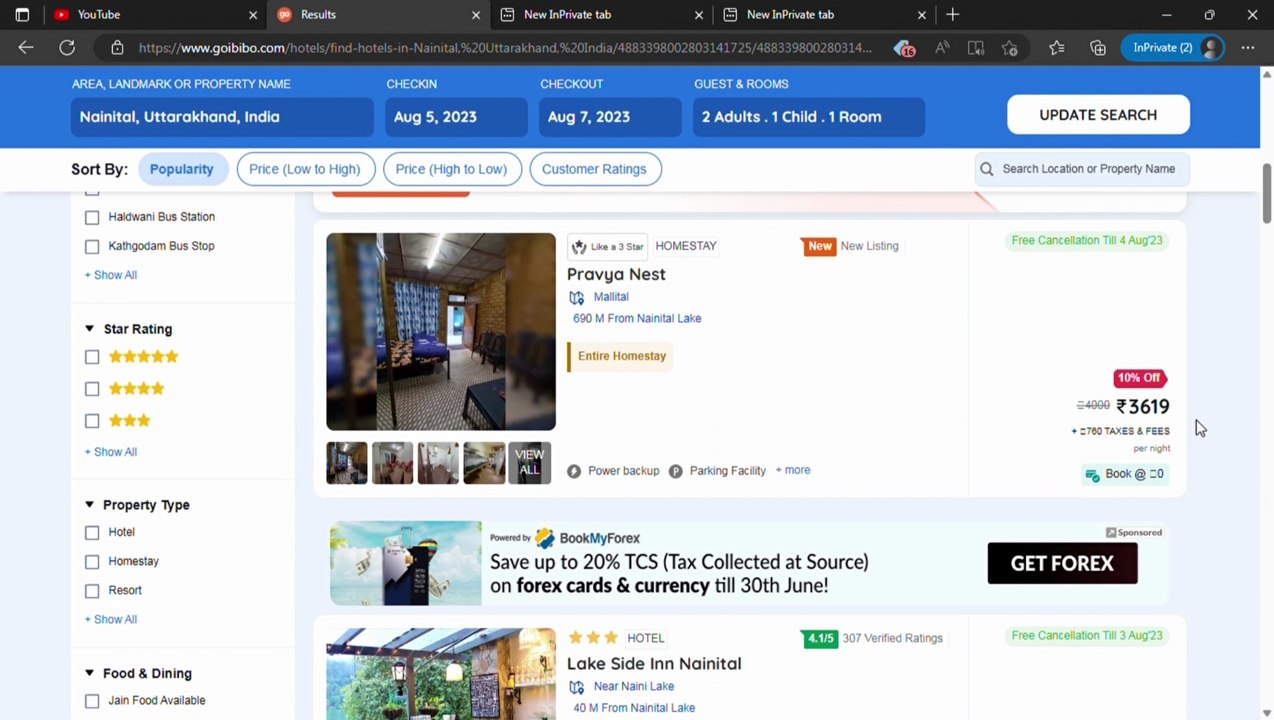Click the UPDATE SEARCH button
Viewport: 1274px width, 720px height.
click(1098, 115)
